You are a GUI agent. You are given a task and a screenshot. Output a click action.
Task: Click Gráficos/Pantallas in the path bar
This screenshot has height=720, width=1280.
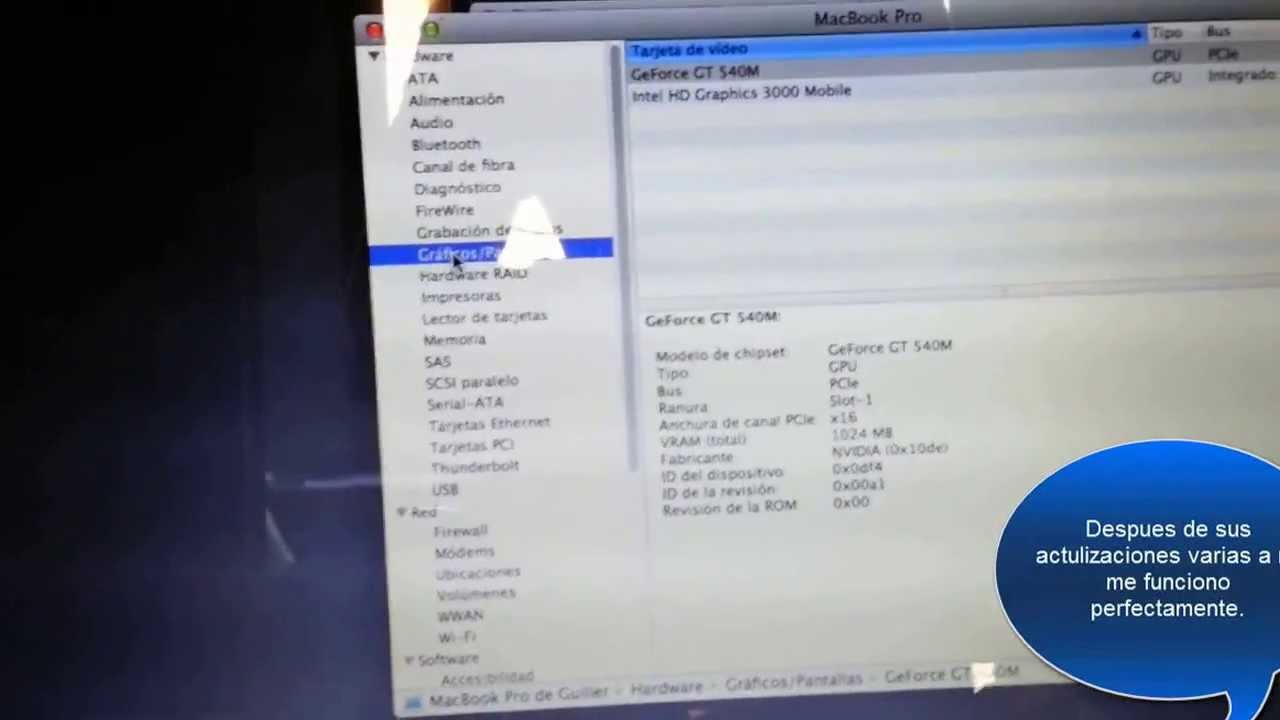793,682
